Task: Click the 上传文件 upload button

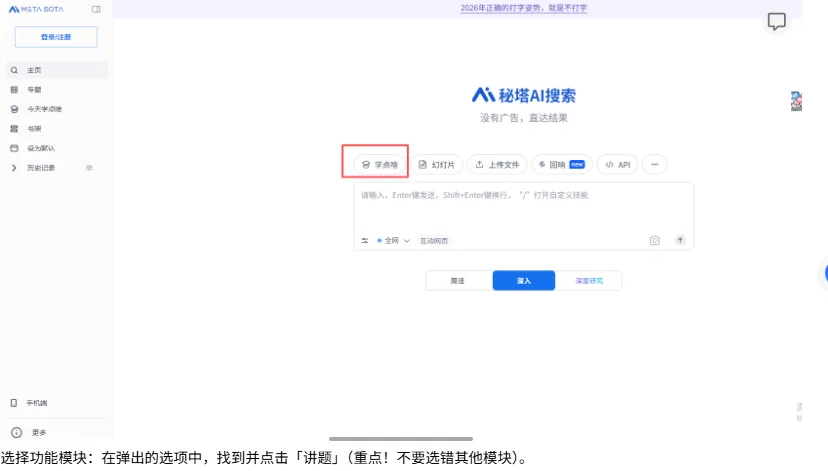Action: [x=497, y=165]
